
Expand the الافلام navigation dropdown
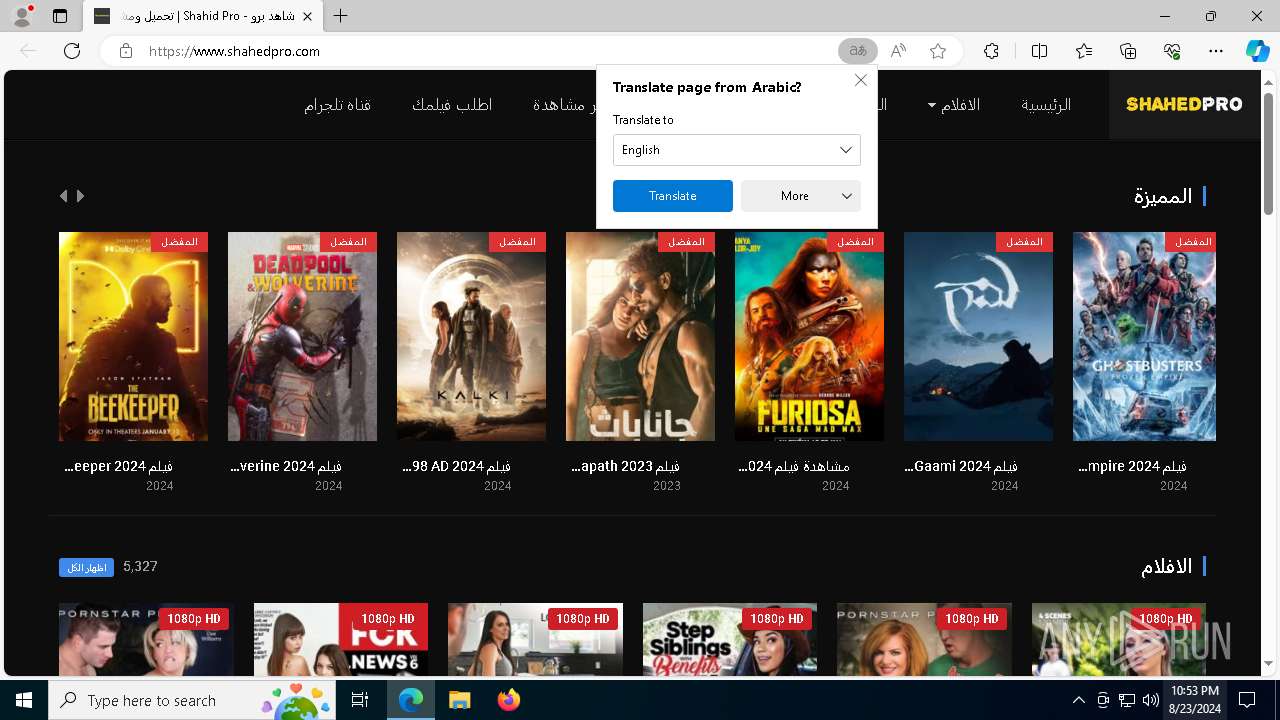pos(953,105)
